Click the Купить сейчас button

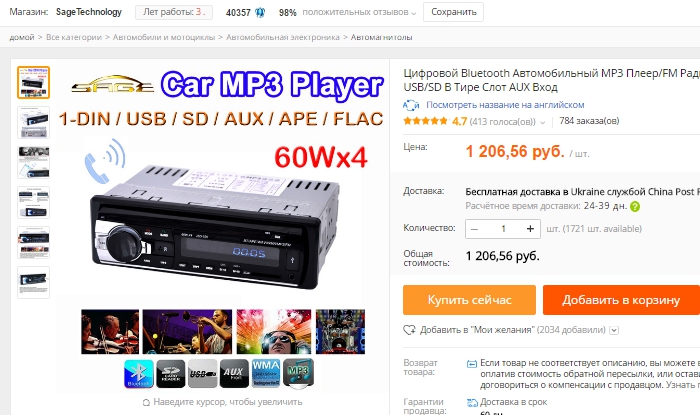[469, 300]
